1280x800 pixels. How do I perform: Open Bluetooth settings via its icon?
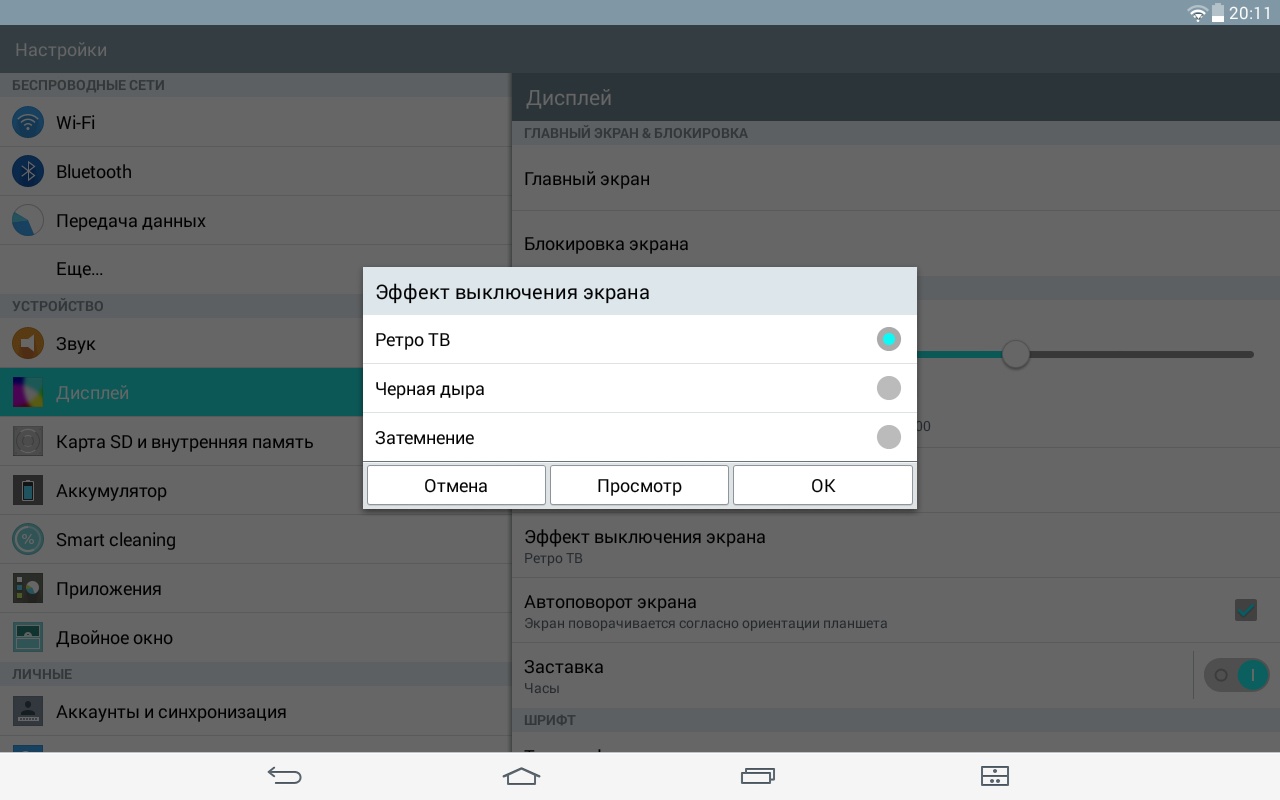point(28,172)
